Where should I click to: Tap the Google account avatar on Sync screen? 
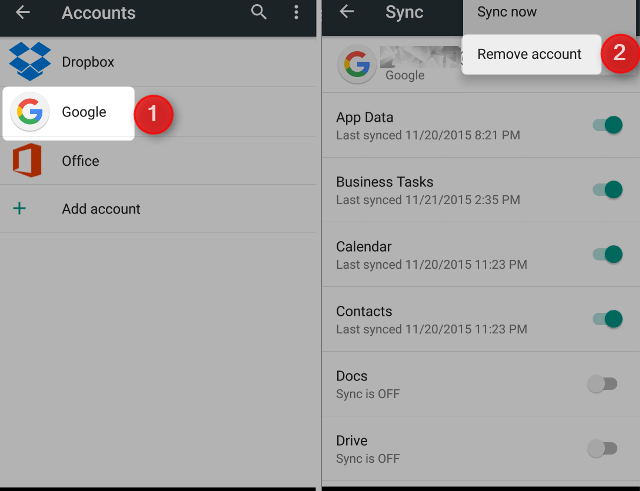[356, 65]
